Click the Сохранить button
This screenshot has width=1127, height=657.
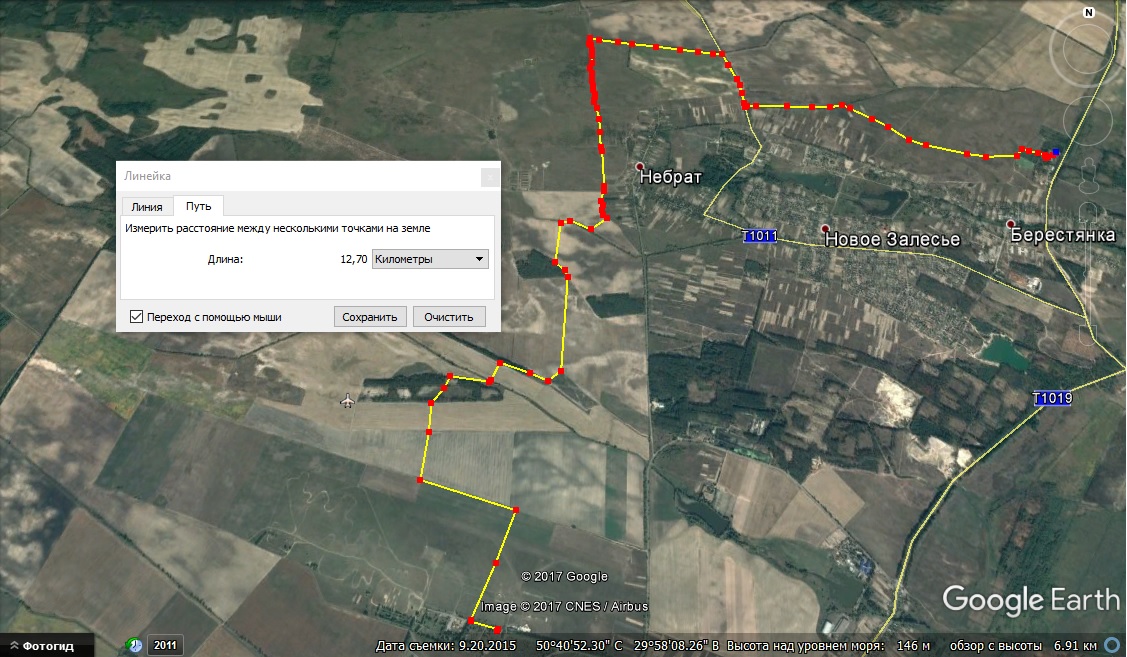(x=370, y=317)
